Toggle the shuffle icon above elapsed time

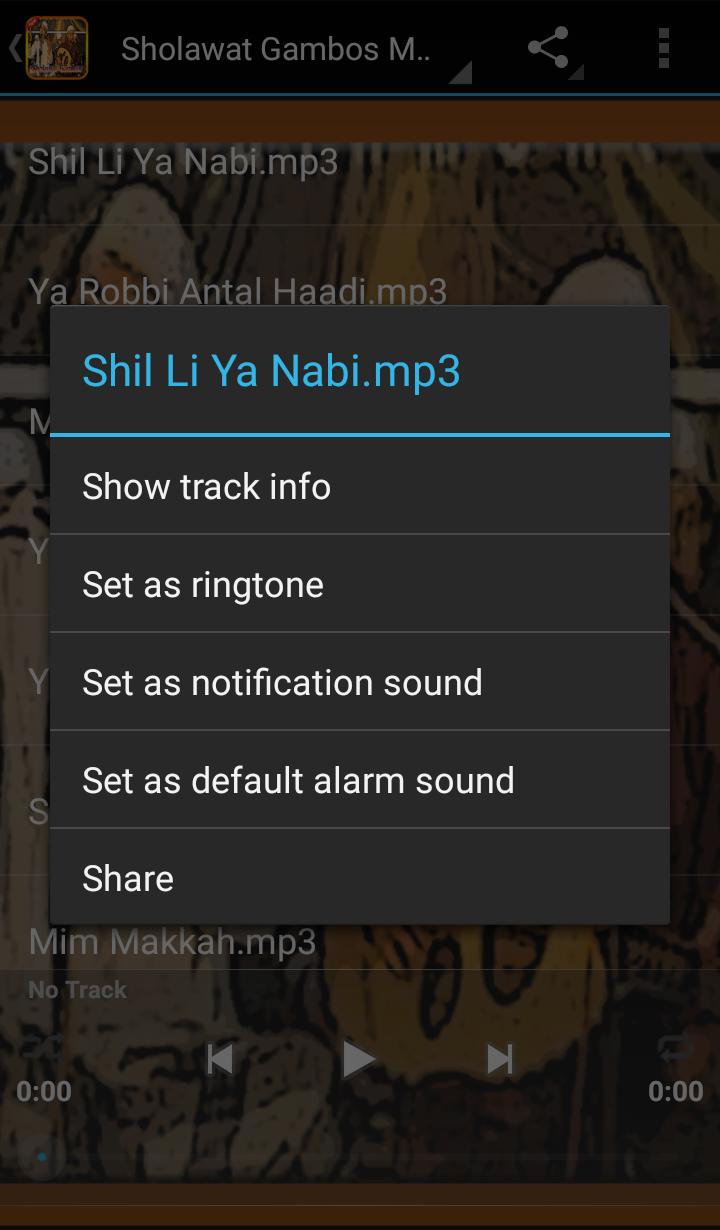42,1046
